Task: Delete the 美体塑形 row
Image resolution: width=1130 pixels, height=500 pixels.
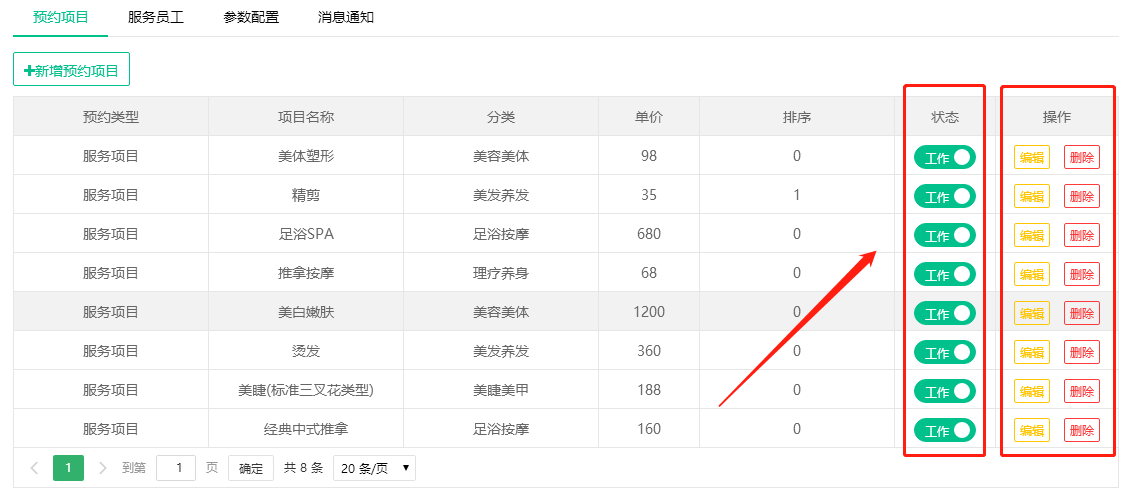Action: pos(1082,157)
